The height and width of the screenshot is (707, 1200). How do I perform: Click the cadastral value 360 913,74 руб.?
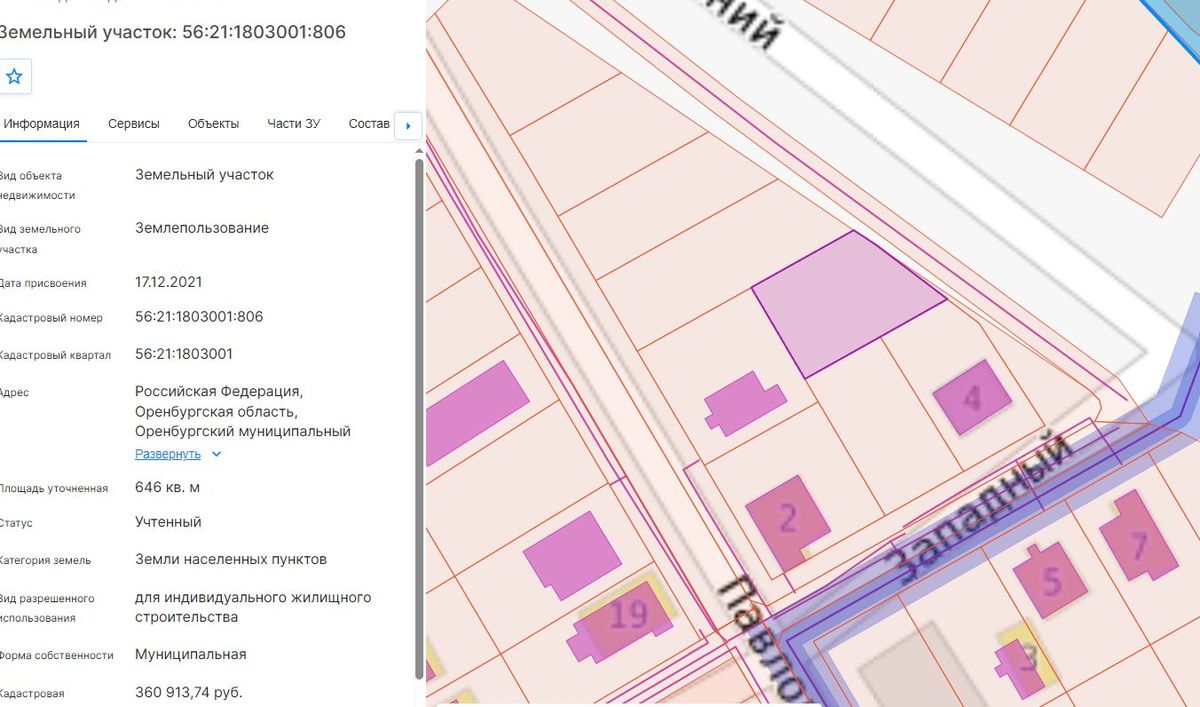click(x=189, y=692)
